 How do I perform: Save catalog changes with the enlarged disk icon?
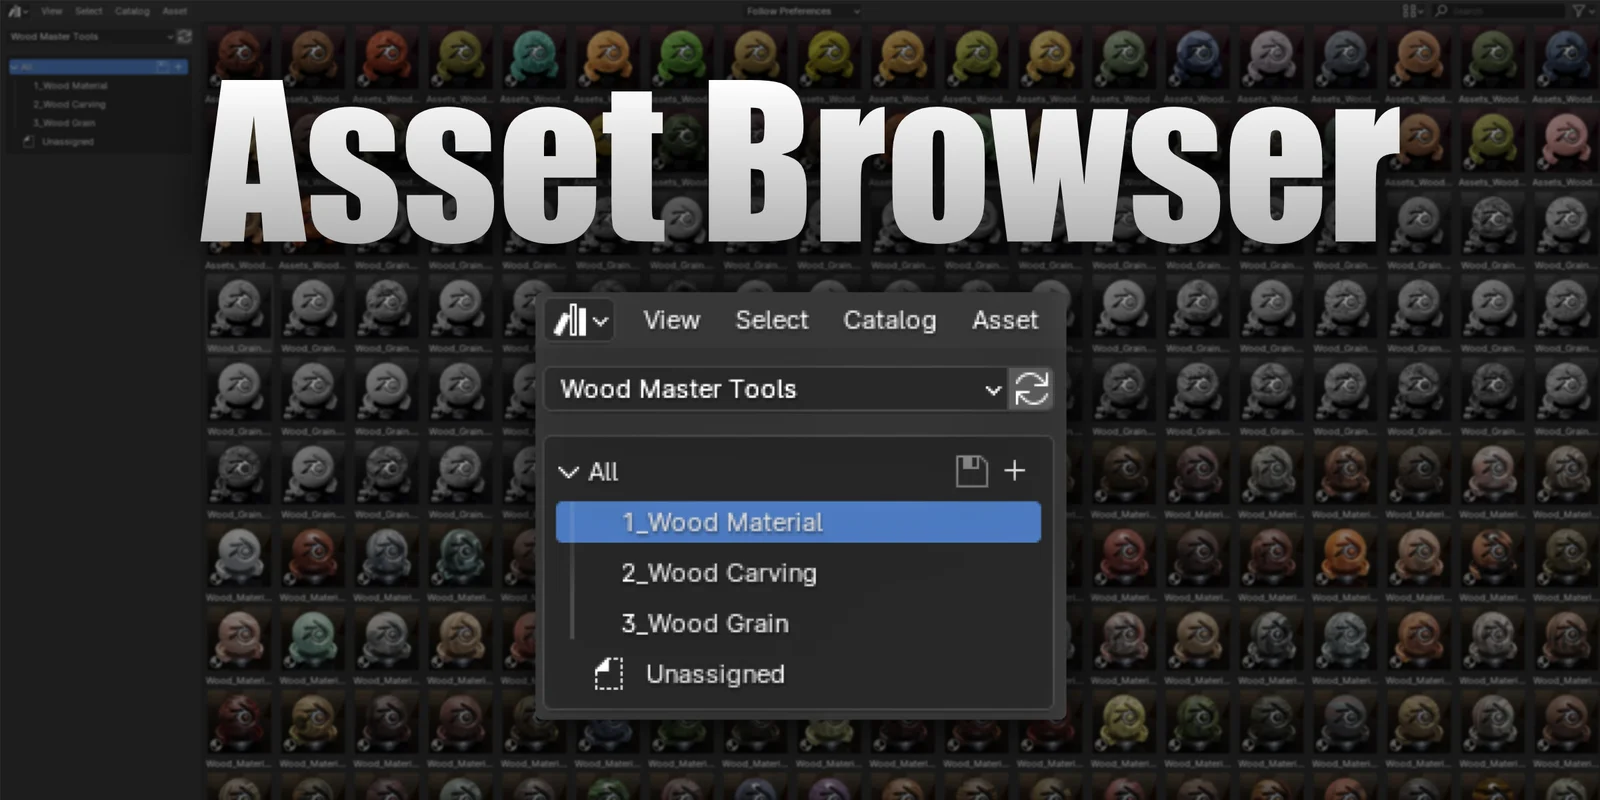[x=971, y=471]
